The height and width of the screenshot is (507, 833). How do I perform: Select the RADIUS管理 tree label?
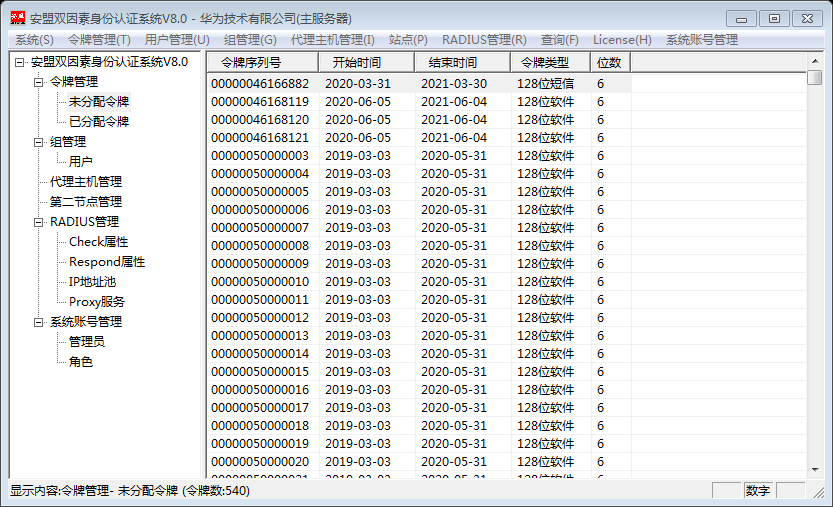pos(84,222)
